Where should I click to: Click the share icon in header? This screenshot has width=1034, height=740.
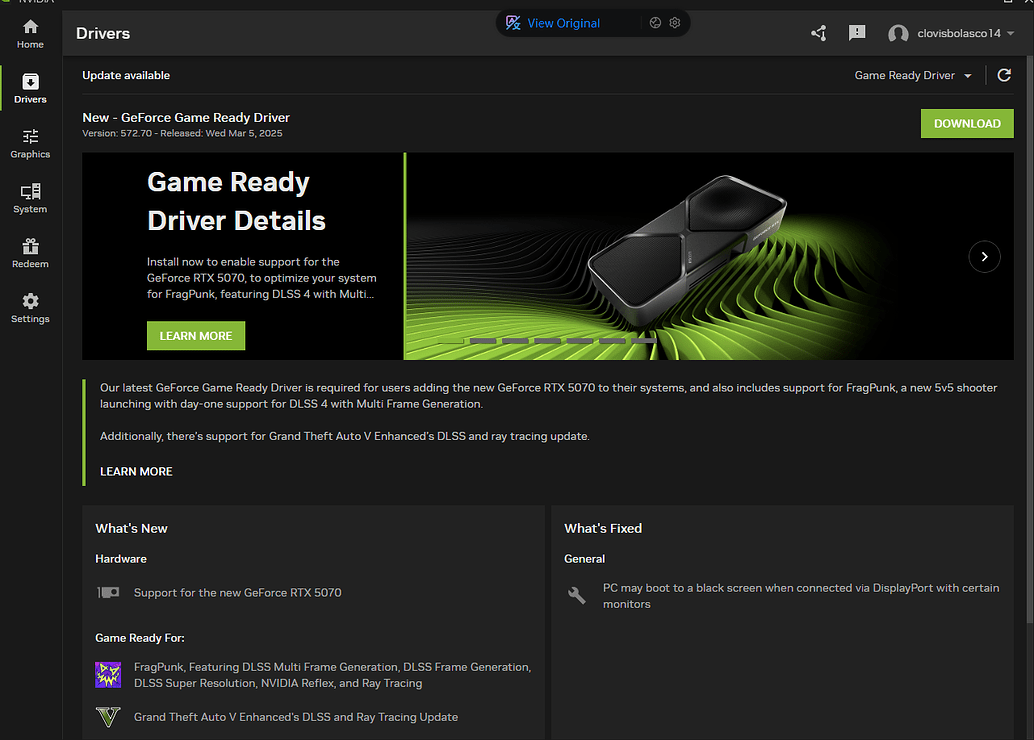pos(818,33)
